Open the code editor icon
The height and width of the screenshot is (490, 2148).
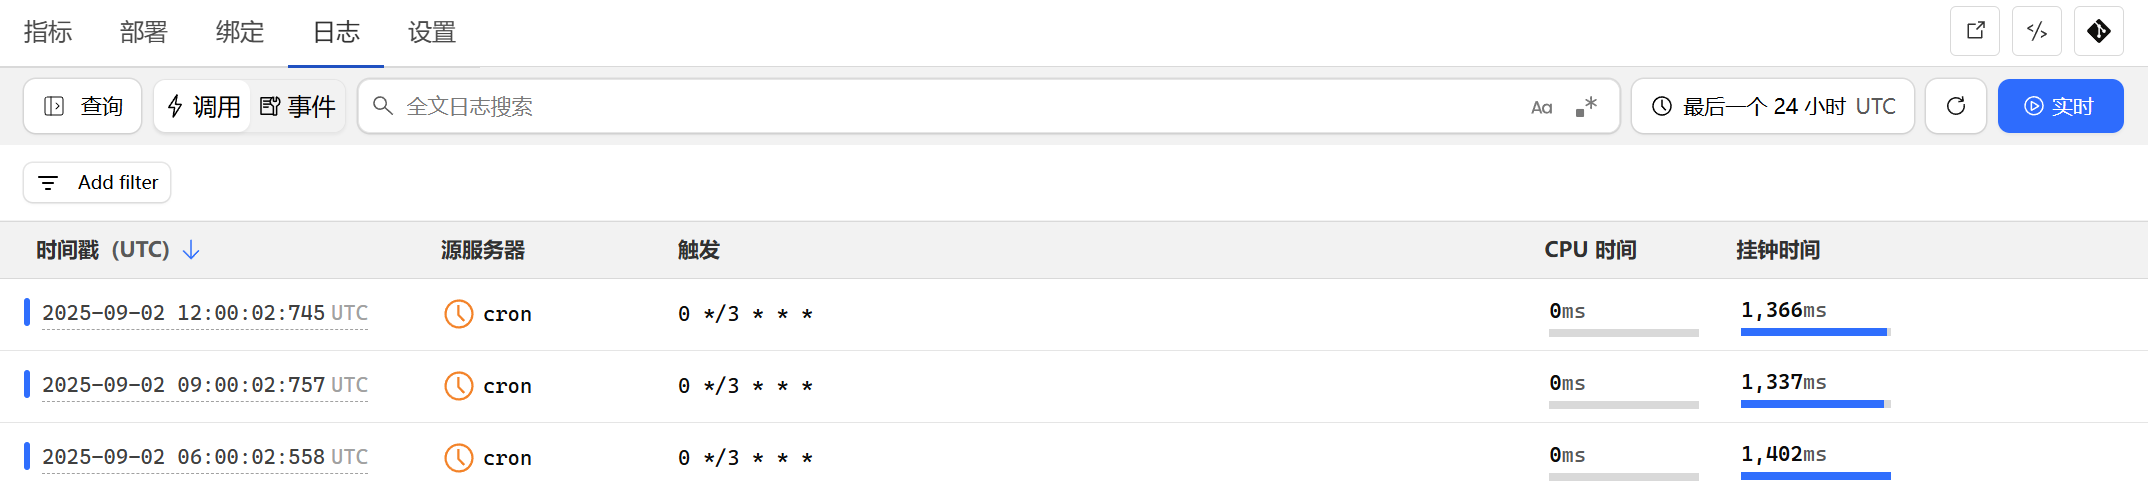(2037, 31)
